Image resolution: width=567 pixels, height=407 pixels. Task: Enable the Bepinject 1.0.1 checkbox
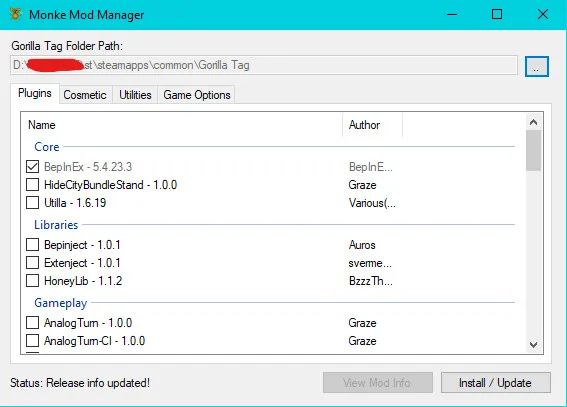tap(33, 245)
